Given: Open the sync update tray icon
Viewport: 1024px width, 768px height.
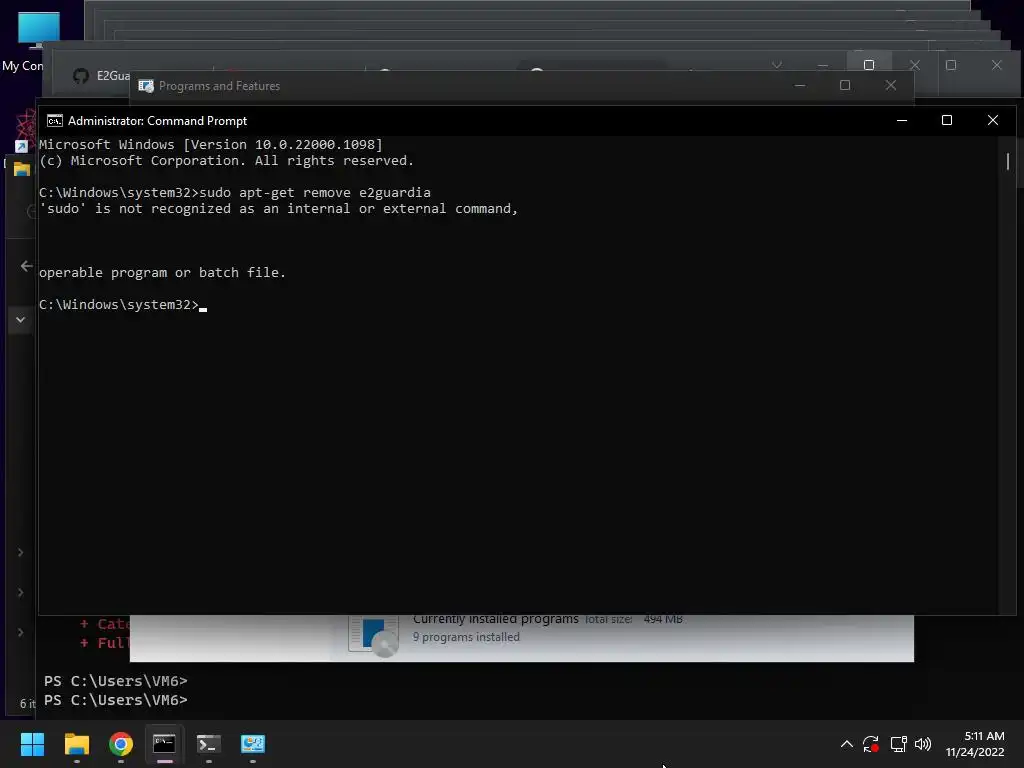Looking at the screenshot, I should (x=871, y=744).
